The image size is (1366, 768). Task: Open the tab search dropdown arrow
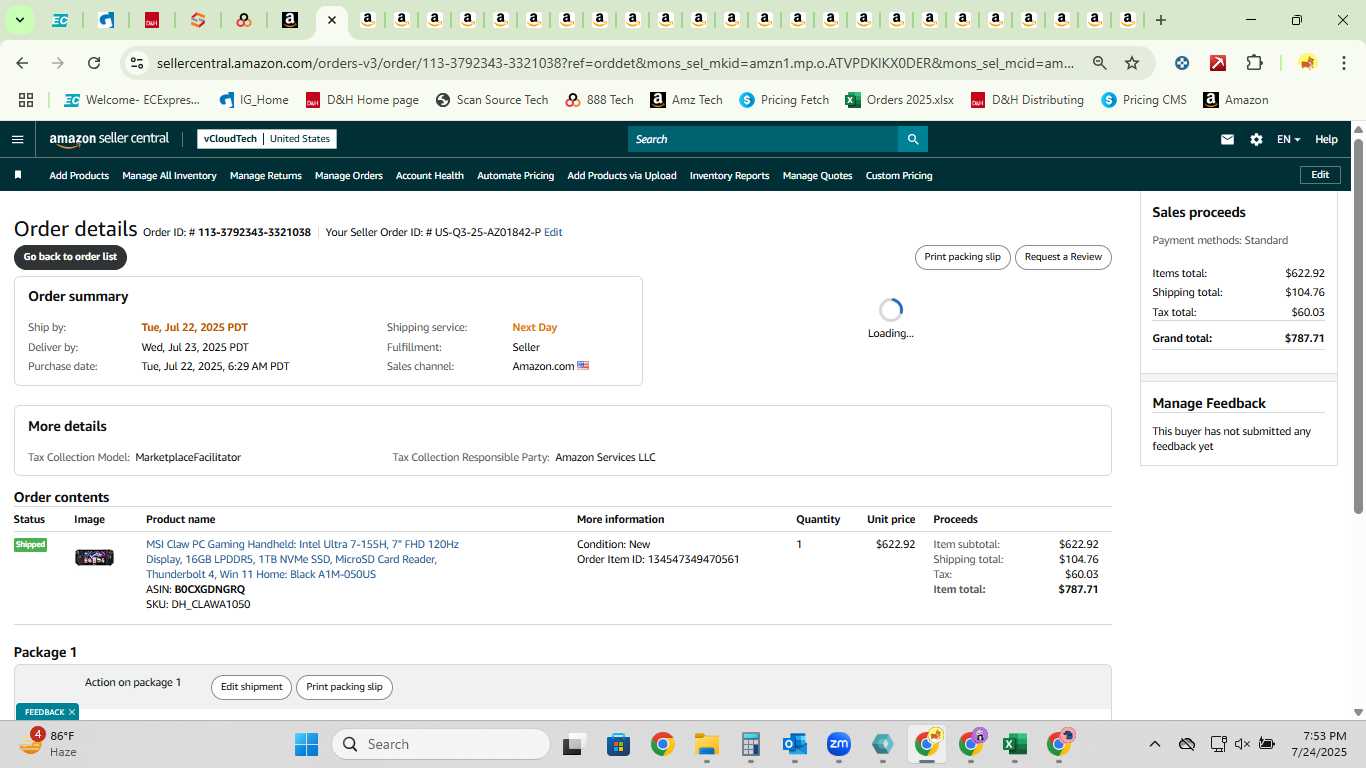tap(19, 20)
